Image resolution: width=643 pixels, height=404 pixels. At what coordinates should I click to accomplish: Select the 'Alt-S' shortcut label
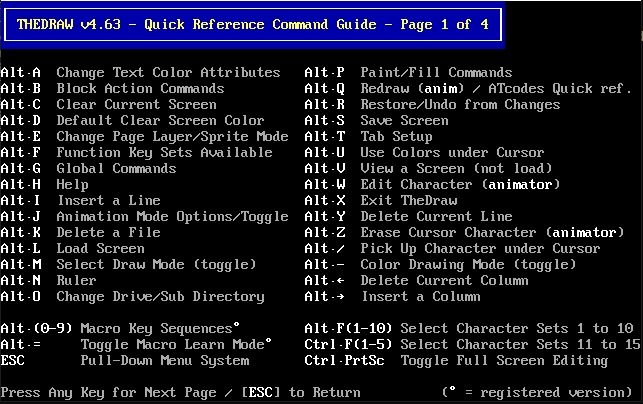click(x=324, y=121)
